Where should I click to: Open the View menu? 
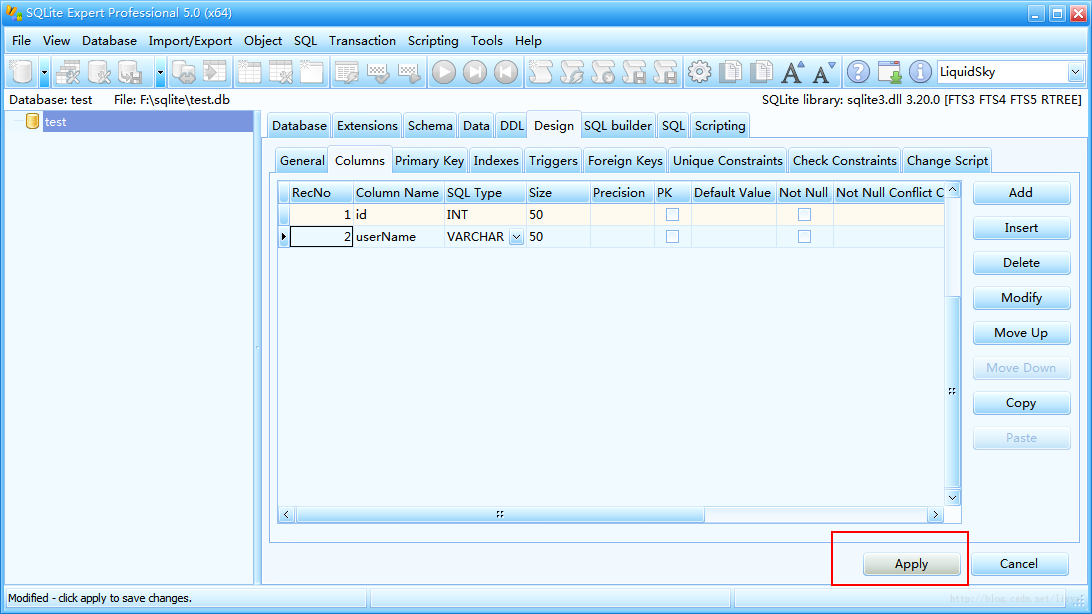tap(56, 40)
